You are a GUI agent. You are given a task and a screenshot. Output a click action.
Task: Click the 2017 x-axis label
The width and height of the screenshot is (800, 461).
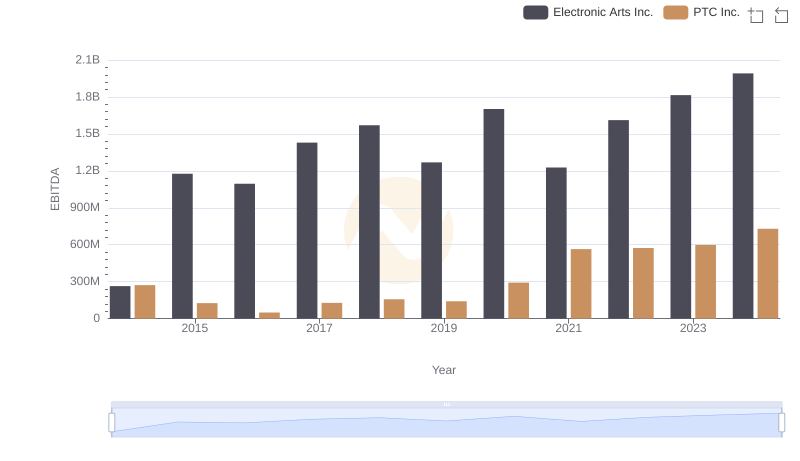[319, 328]
